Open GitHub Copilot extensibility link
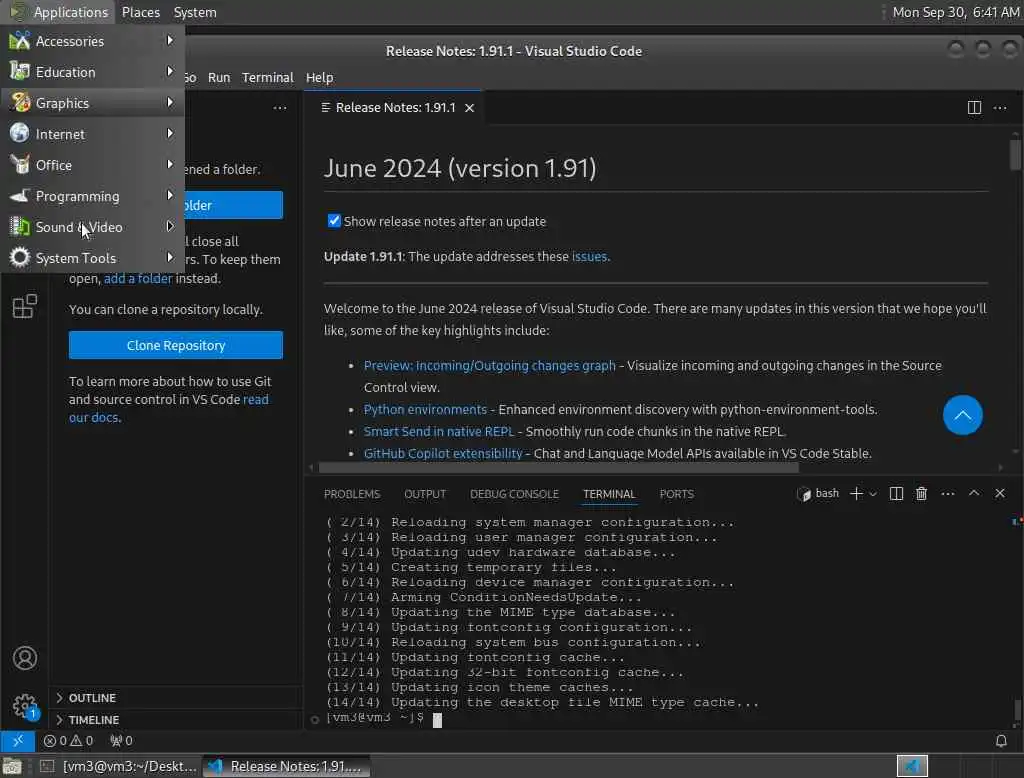 coord(443,453)
